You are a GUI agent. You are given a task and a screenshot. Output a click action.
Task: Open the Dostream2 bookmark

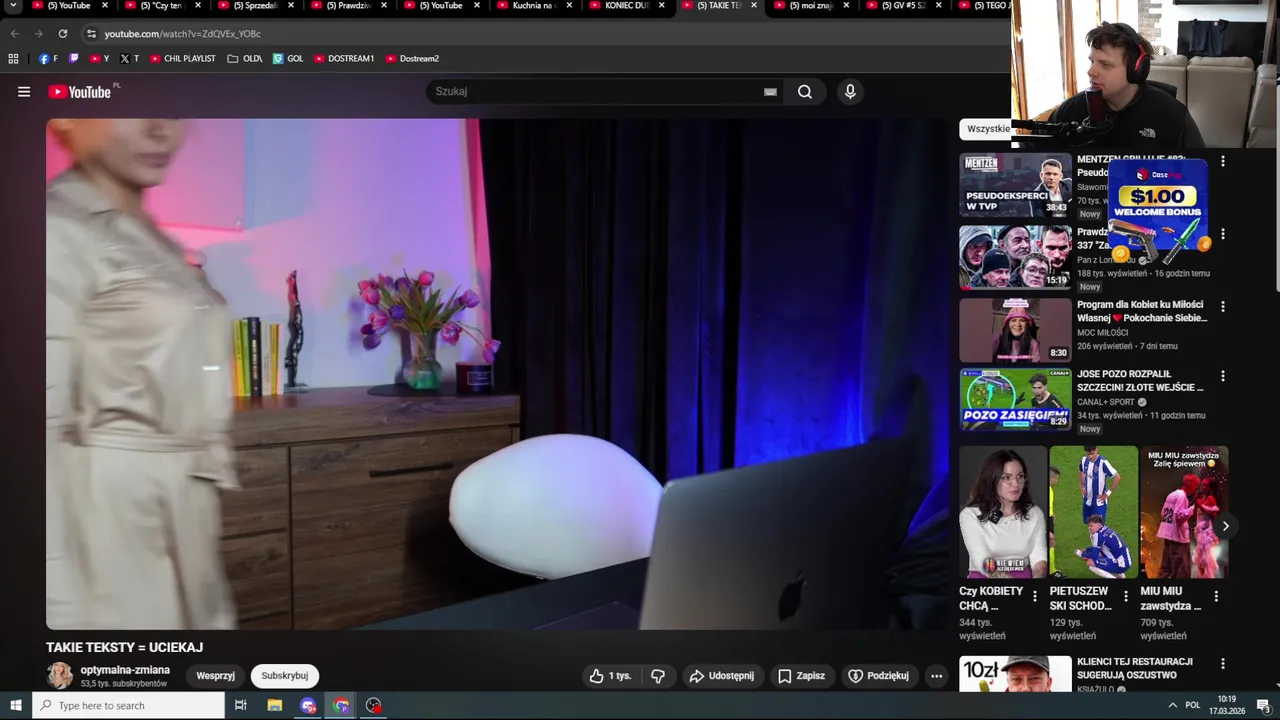point(412,59)
